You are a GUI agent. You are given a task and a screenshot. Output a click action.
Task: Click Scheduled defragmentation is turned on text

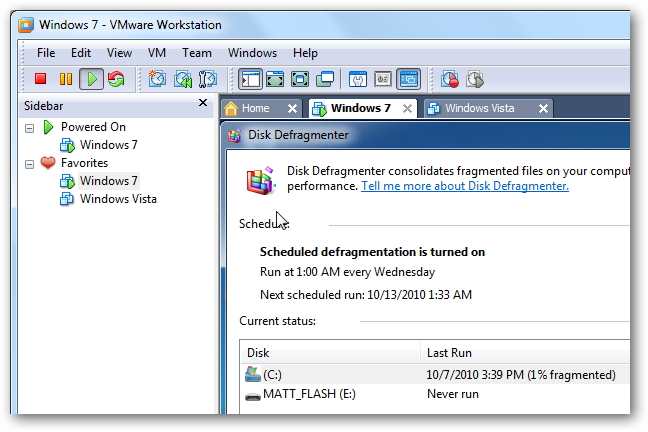372,252
